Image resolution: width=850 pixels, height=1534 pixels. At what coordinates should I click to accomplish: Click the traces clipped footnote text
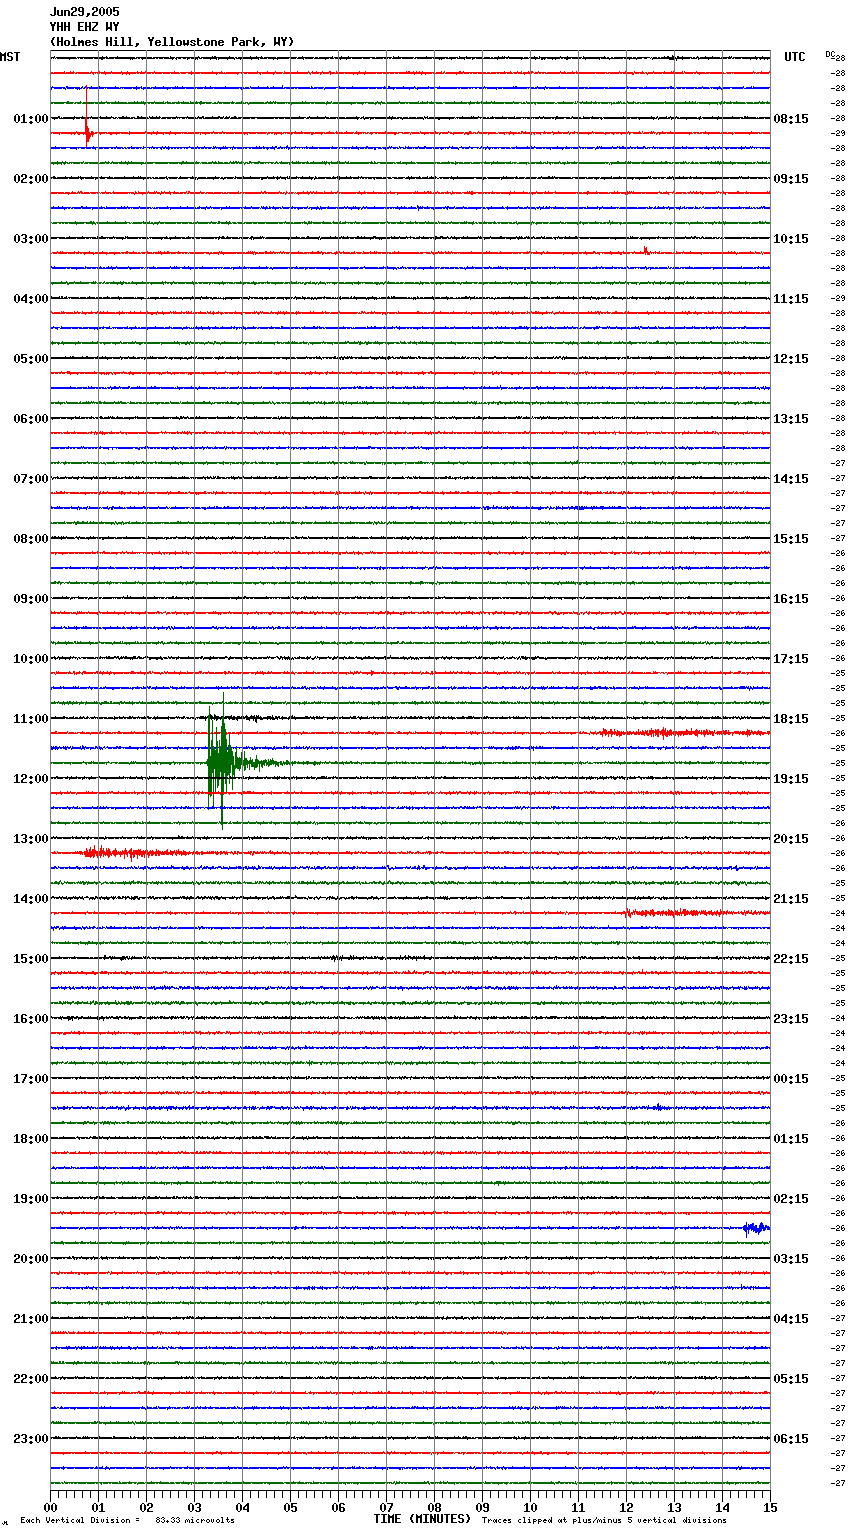tap(604, 1520)
